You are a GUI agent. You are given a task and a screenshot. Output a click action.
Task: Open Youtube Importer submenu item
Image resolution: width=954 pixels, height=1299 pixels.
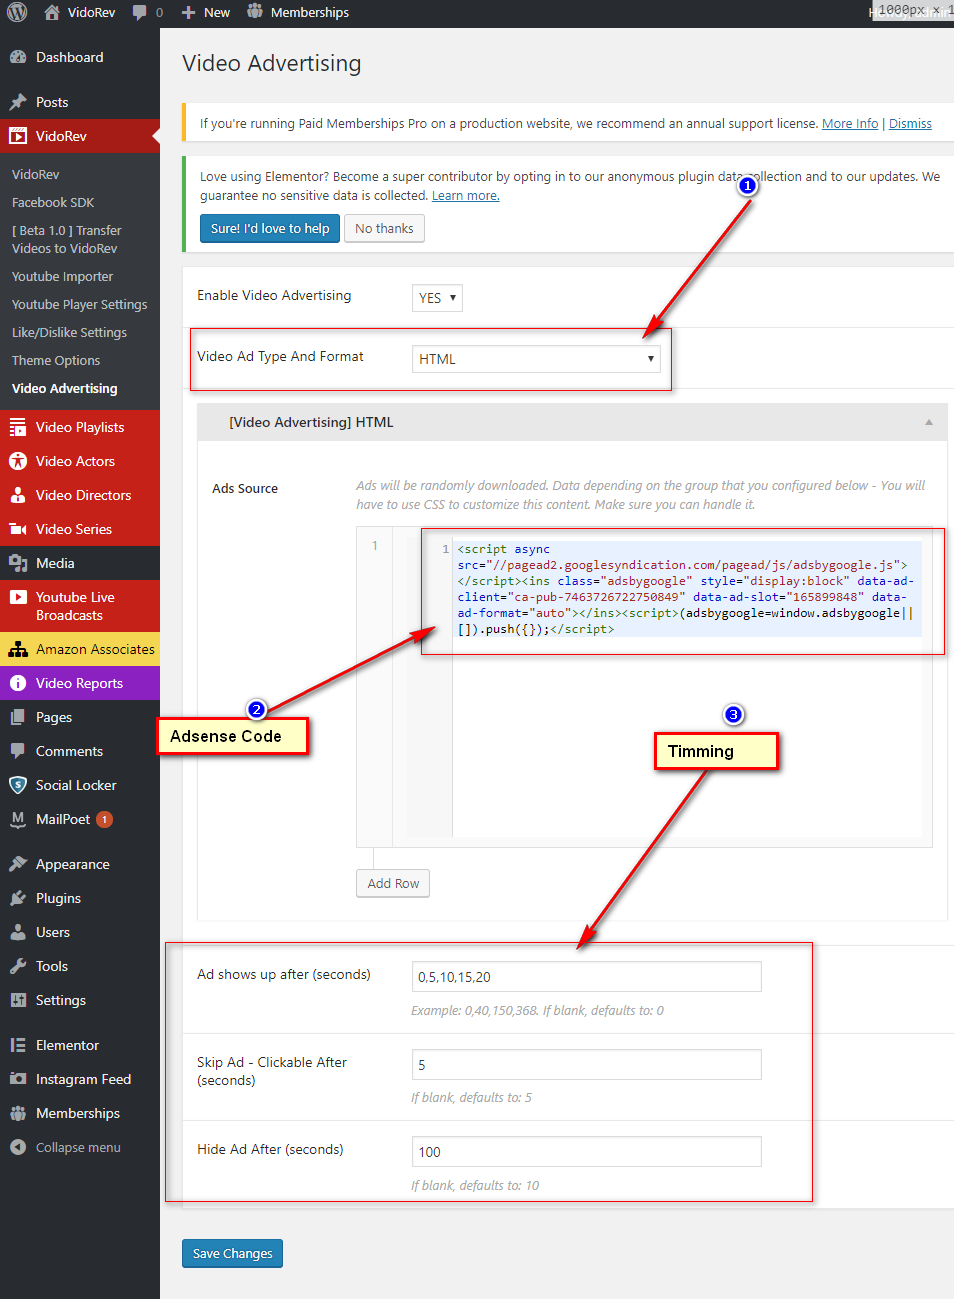[x=62, y=276]
